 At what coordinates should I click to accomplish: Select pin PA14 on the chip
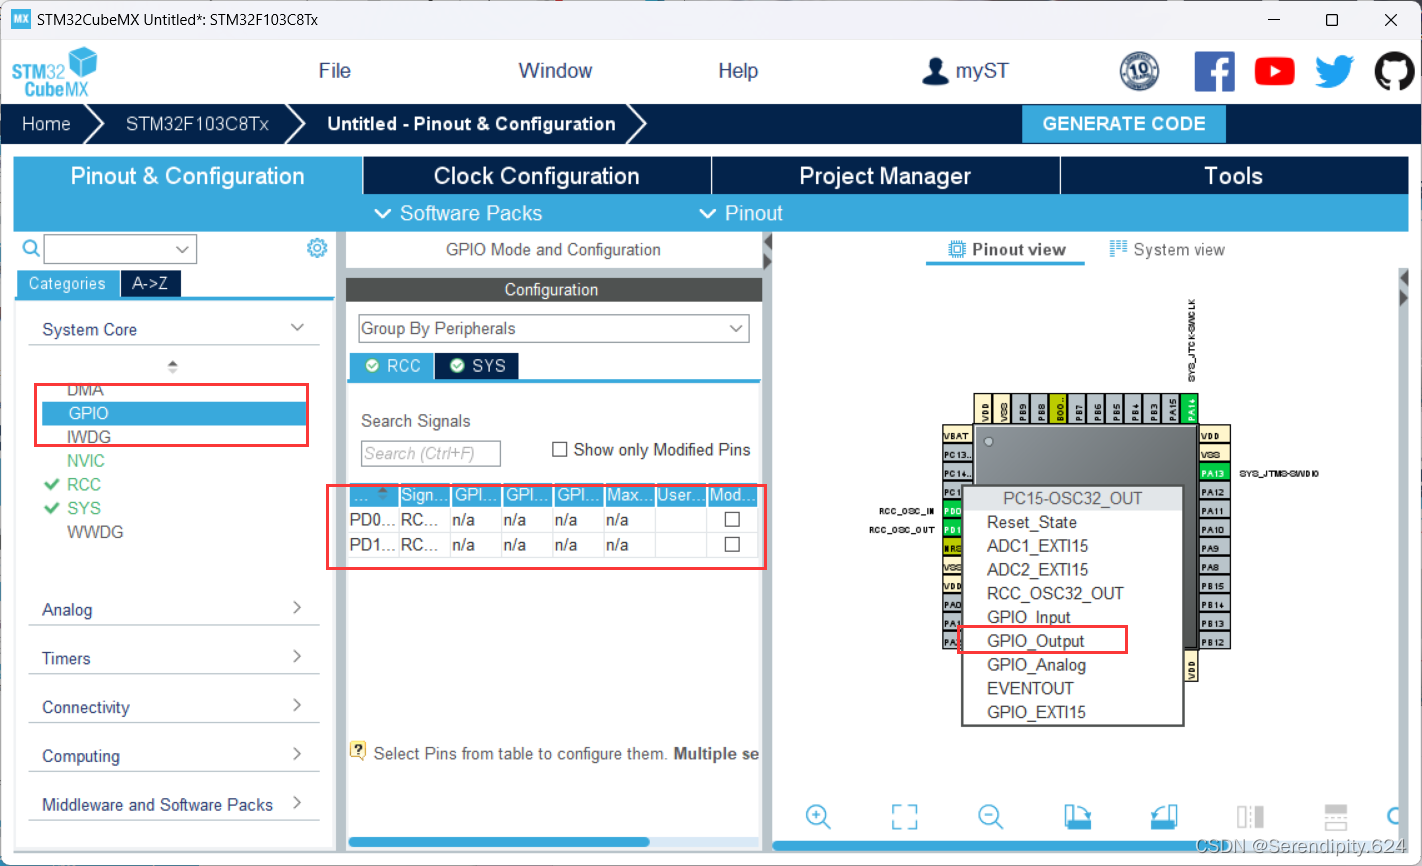[x=1189, y=409]
